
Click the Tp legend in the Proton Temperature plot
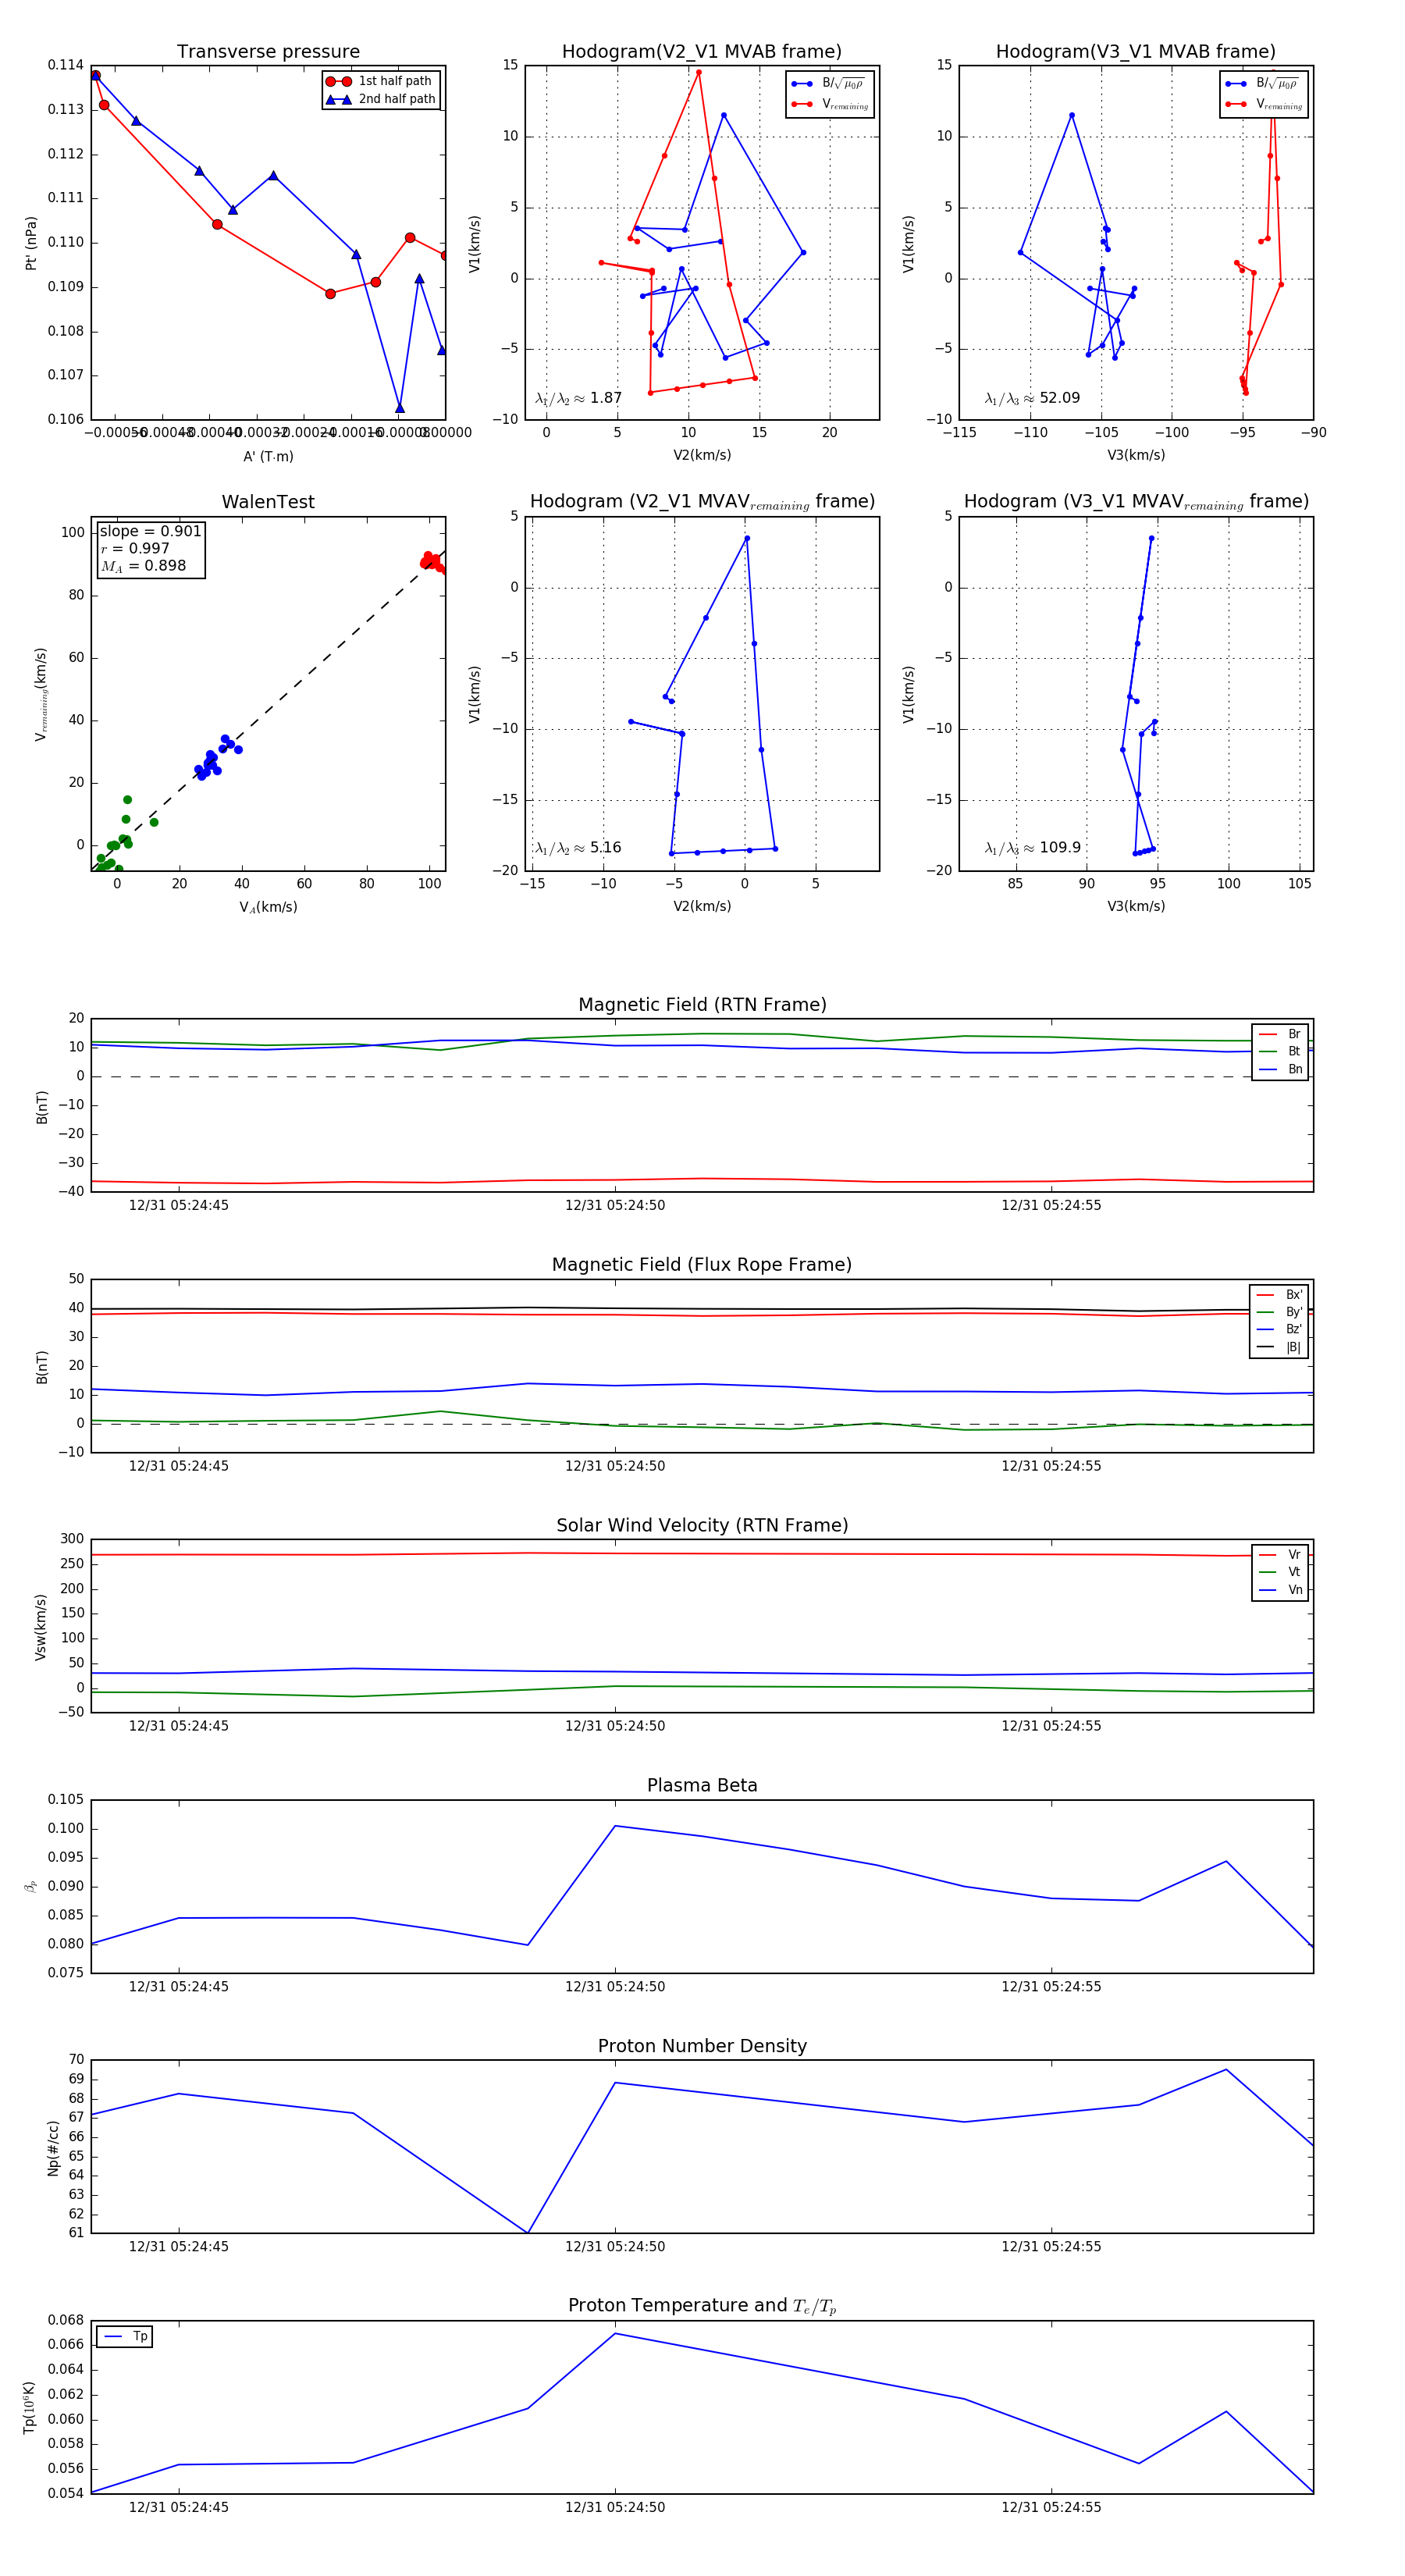[125, 2336]
